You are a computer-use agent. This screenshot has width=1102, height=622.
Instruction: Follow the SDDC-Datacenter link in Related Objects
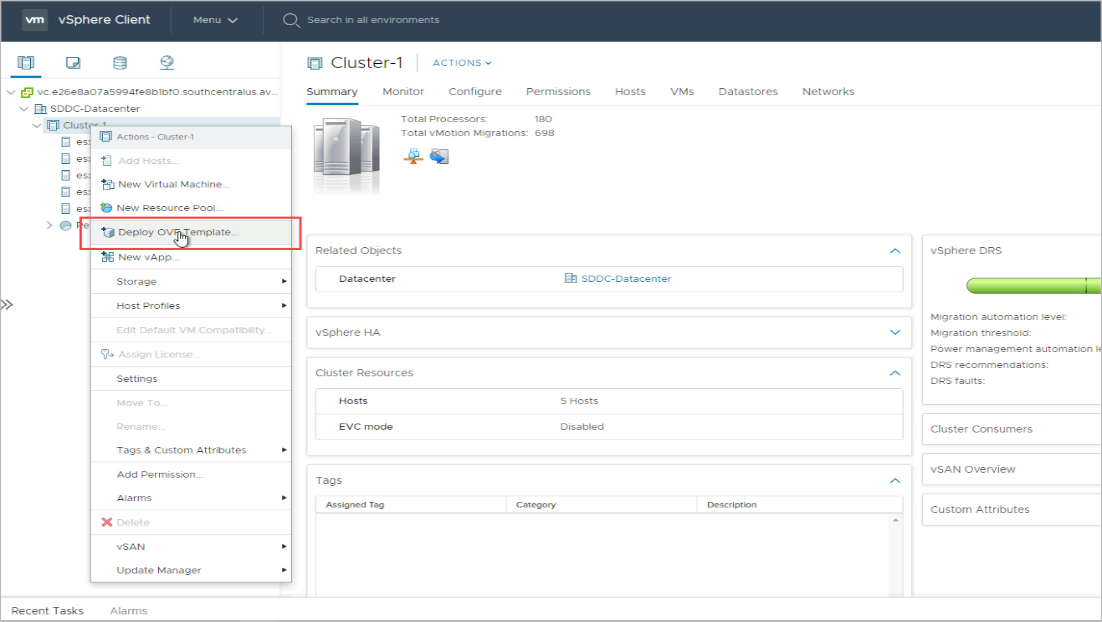tap(626, 279)
